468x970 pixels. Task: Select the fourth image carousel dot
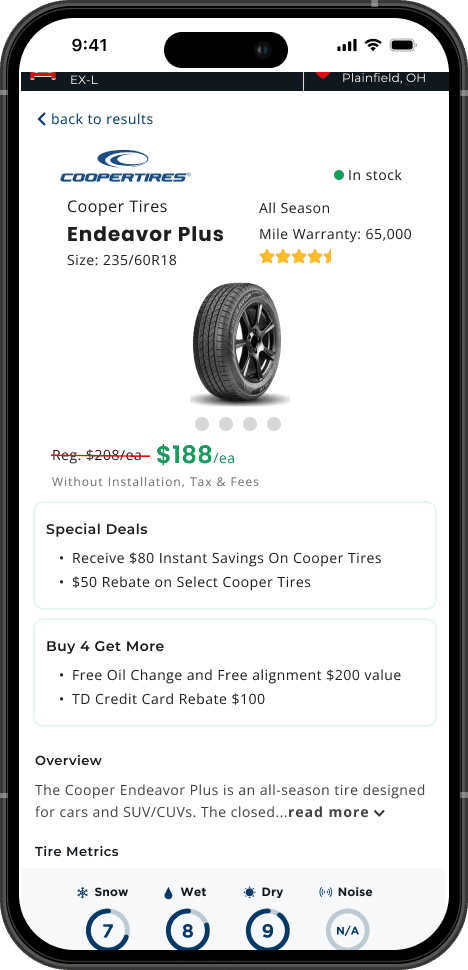pyautogui.click(x=274, y=424)
